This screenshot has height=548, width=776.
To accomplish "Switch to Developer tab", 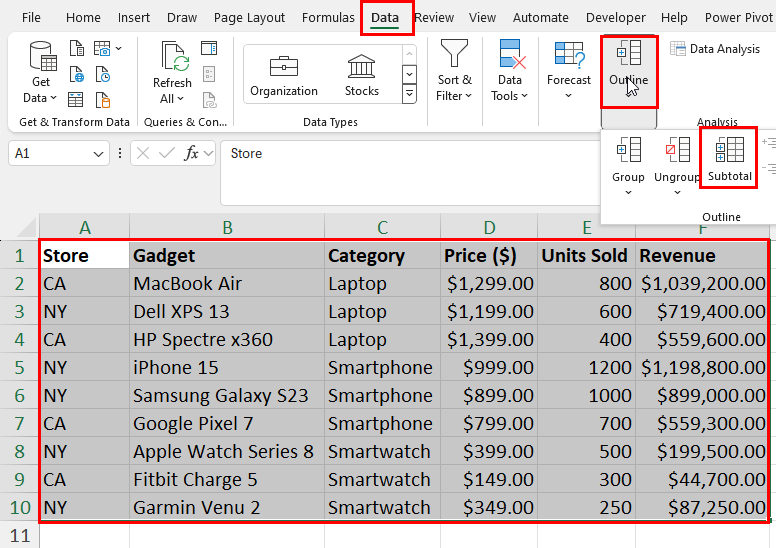I will [x=616, y=17].
